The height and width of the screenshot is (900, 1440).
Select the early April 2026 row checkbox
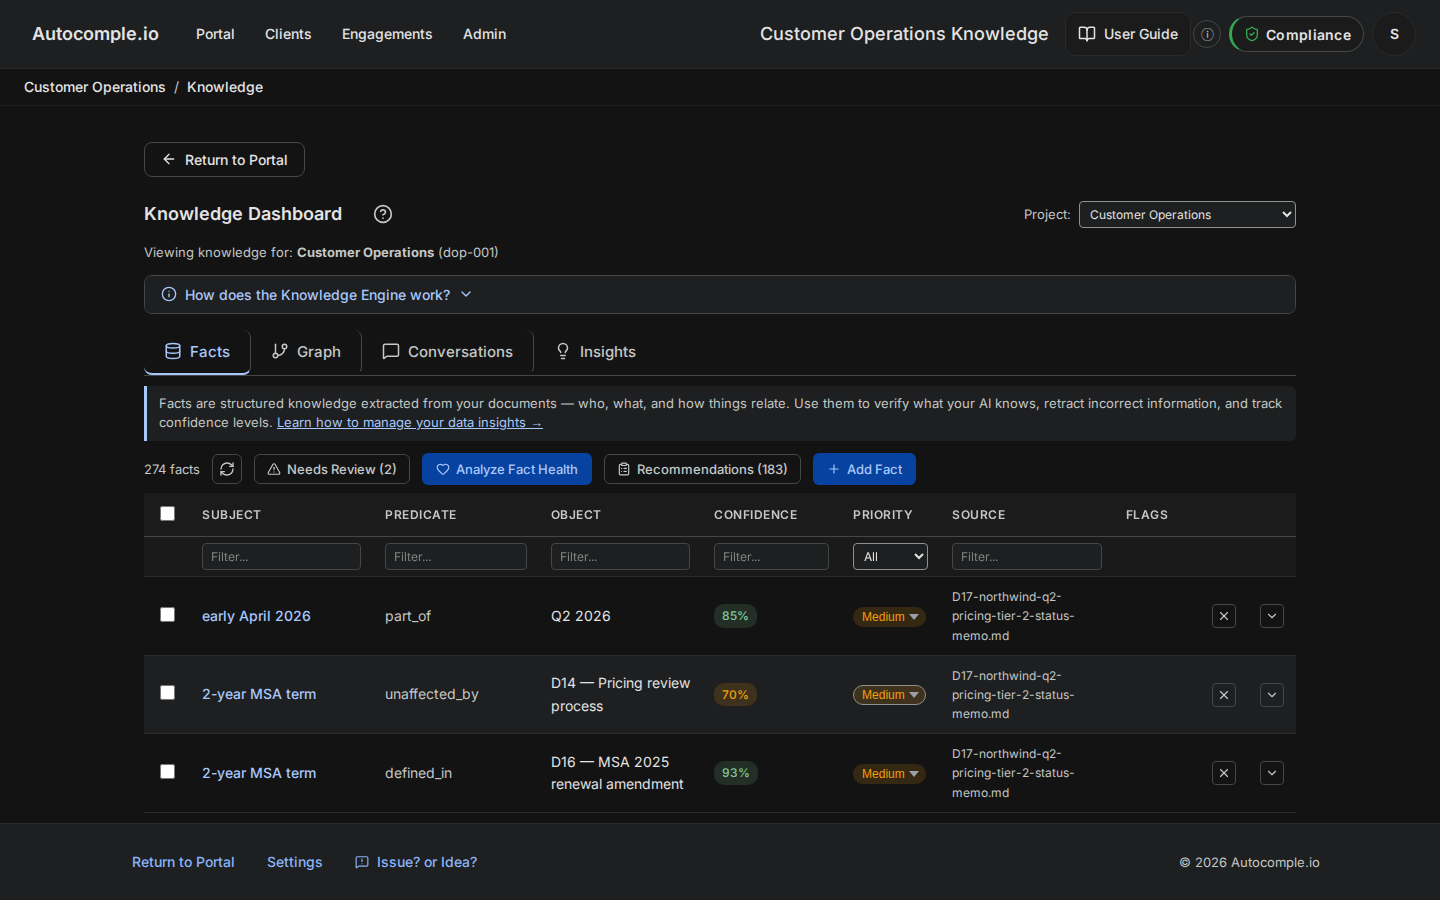pos(167,614)
